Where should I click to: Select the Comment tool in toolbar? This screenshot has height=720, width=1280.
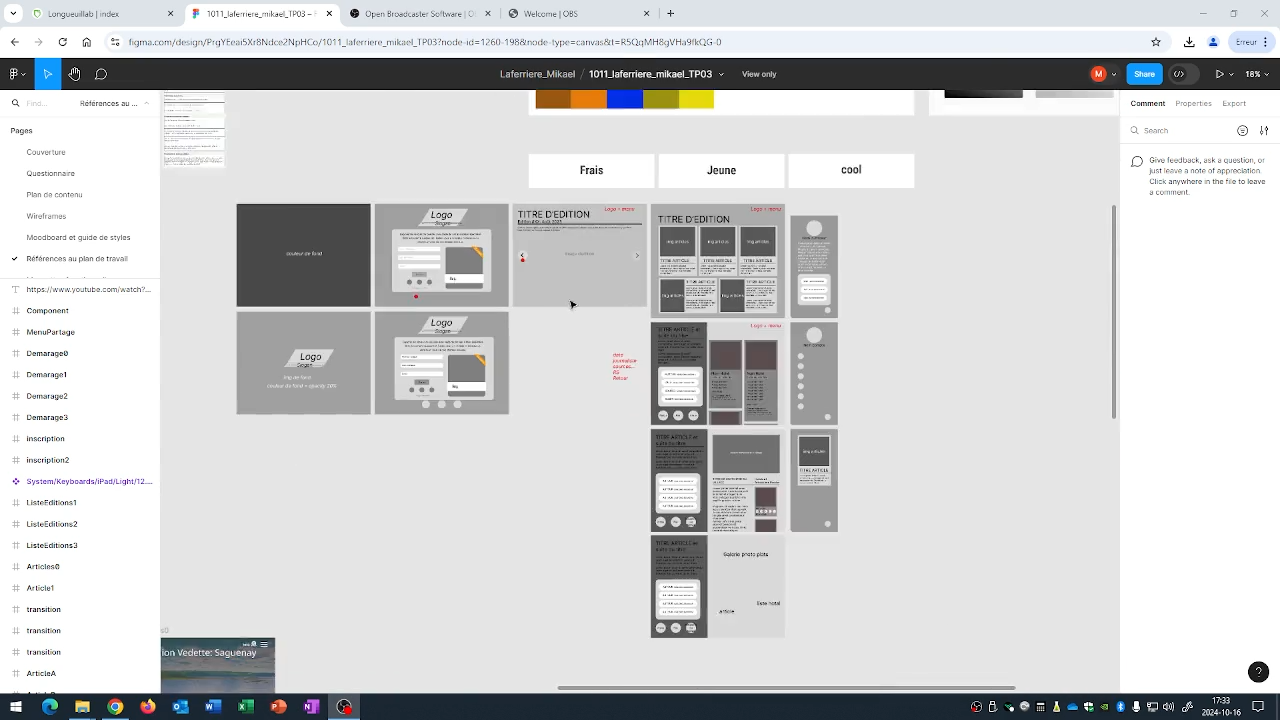point(101,74)
